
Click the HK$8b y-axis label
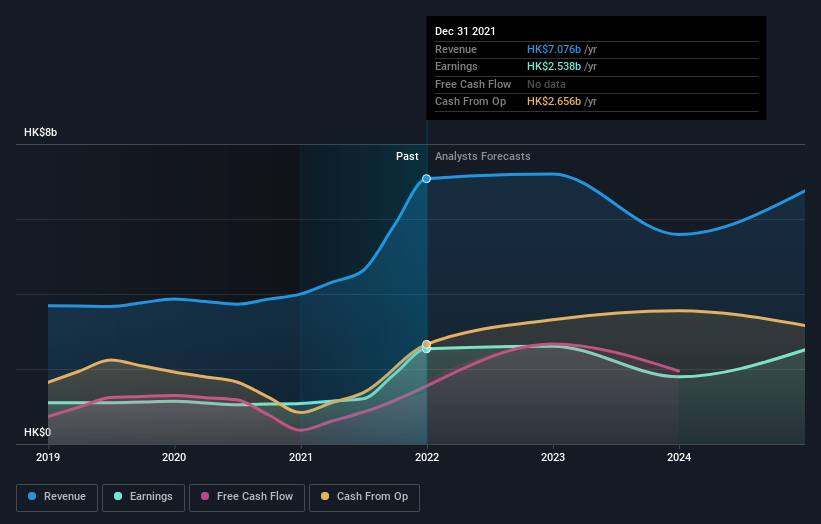click(40, 132)
